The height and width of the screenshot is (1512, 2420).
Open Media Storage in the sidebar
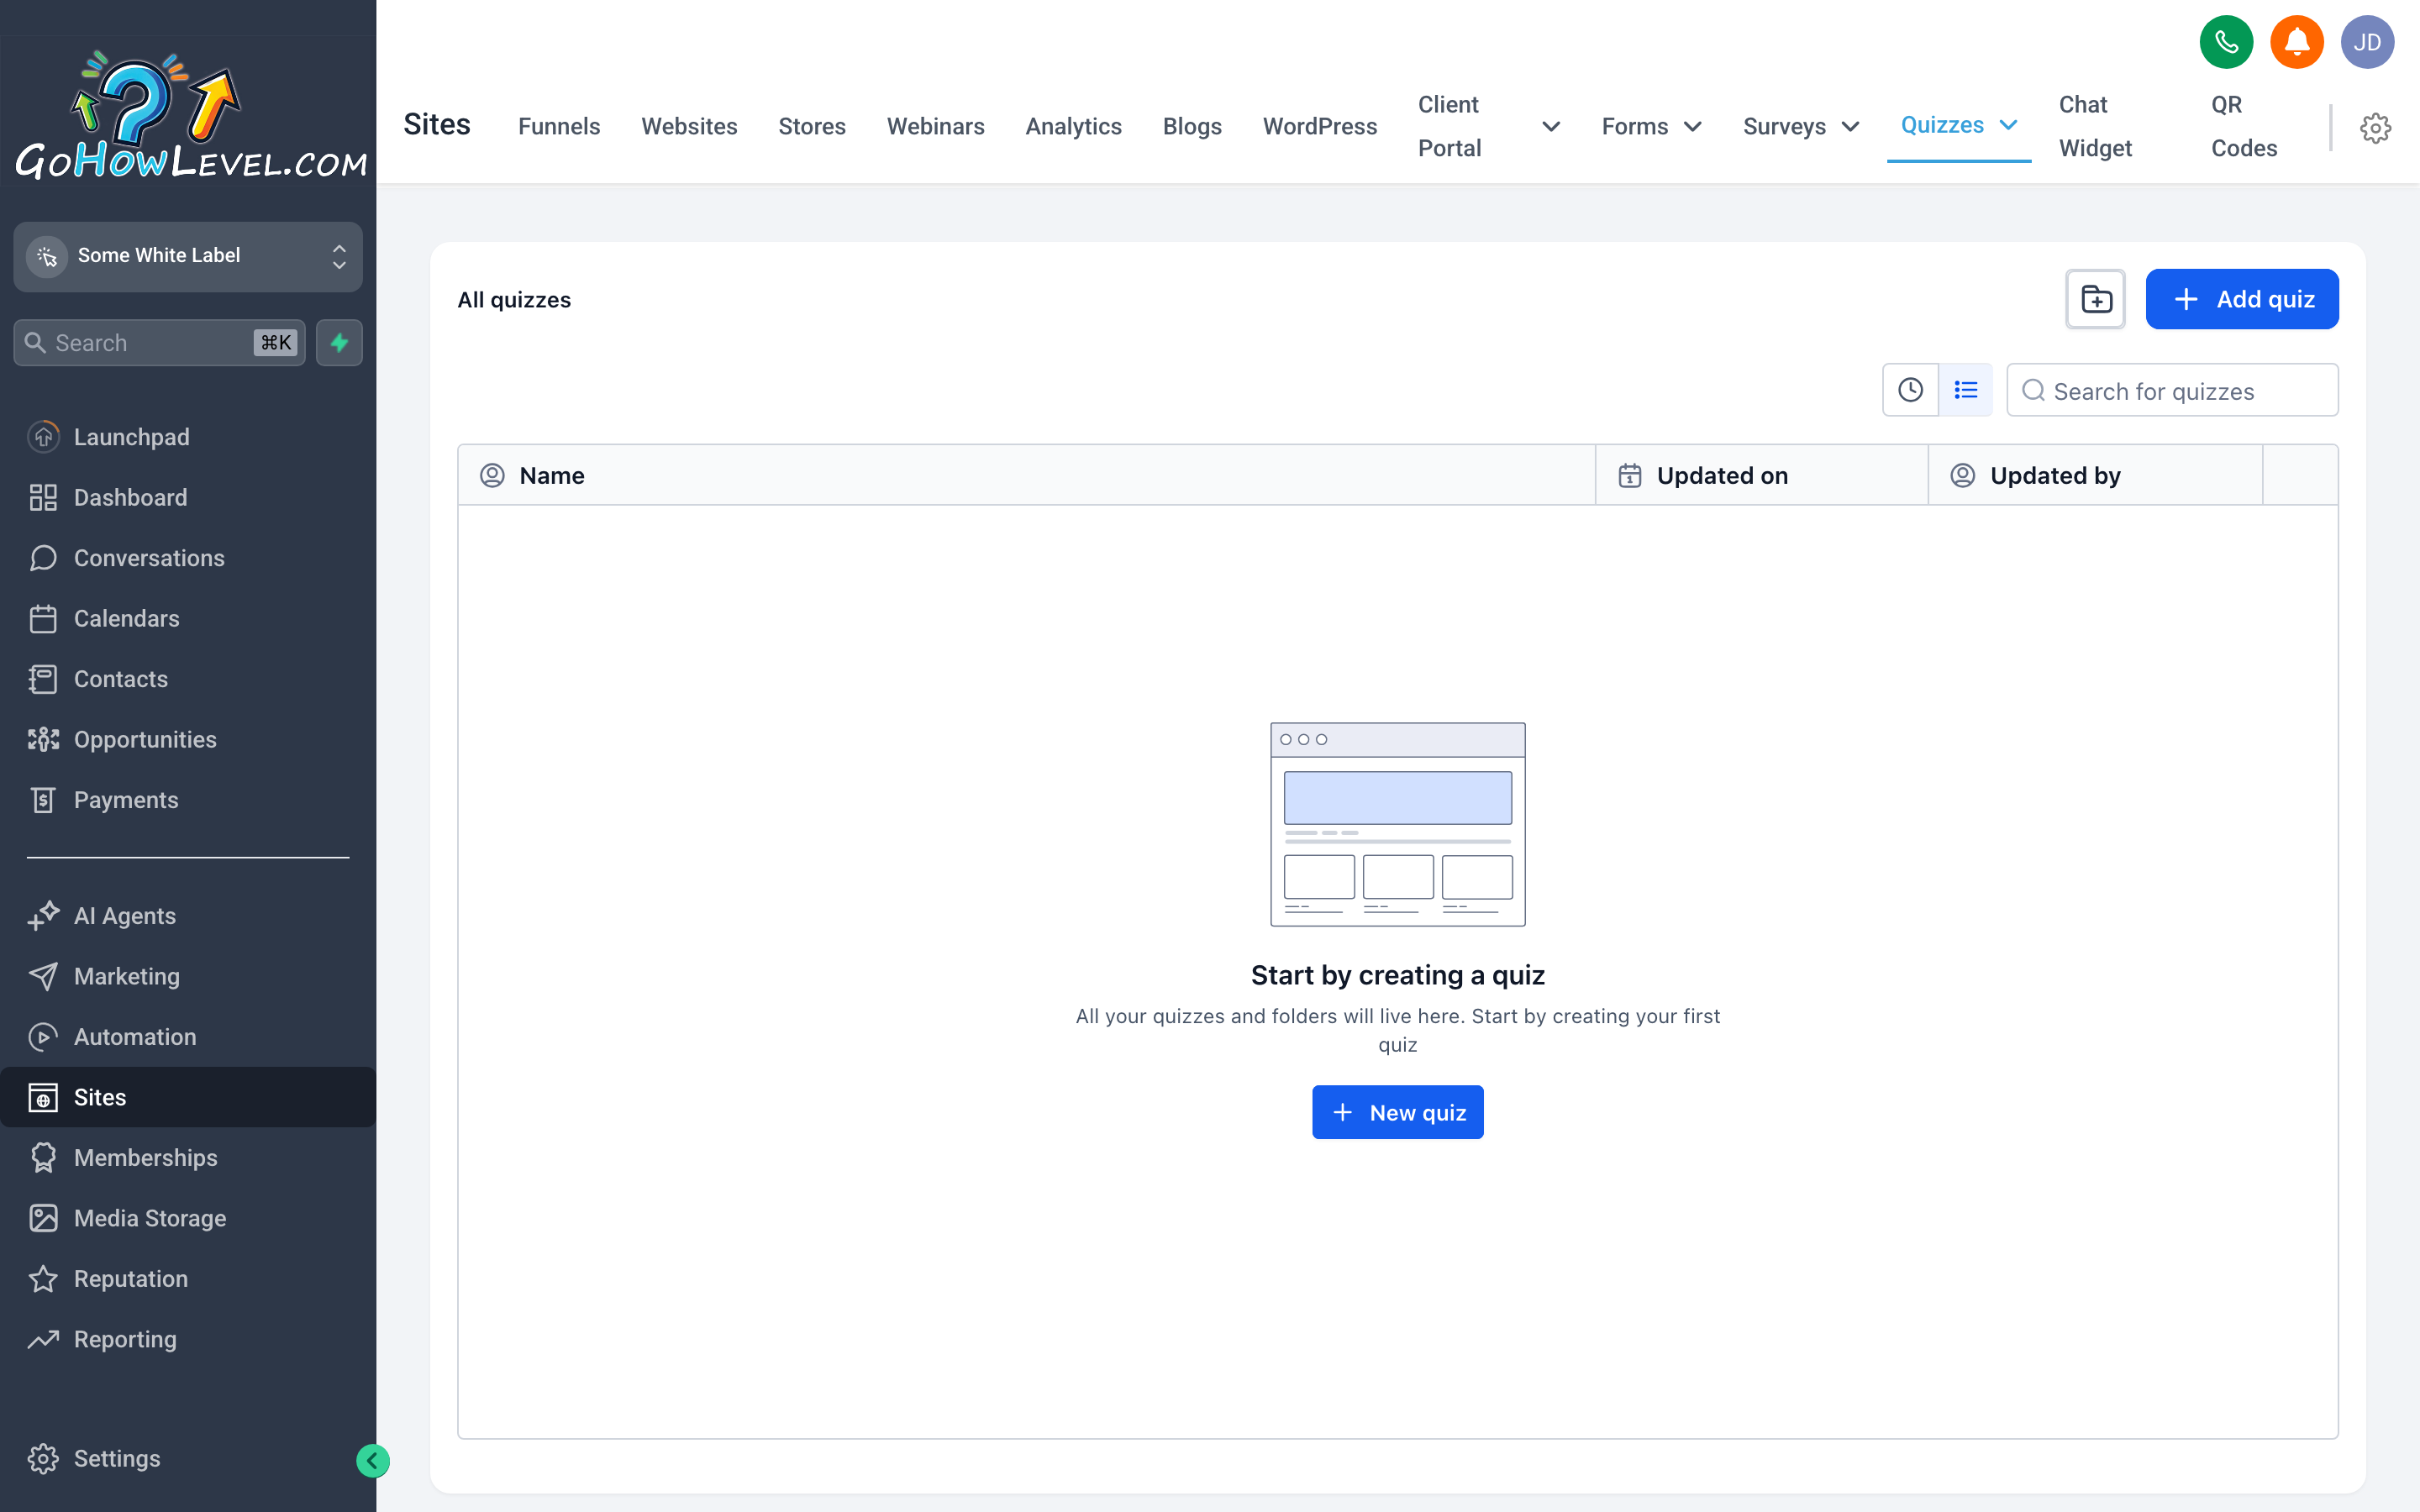(188, 1218)
